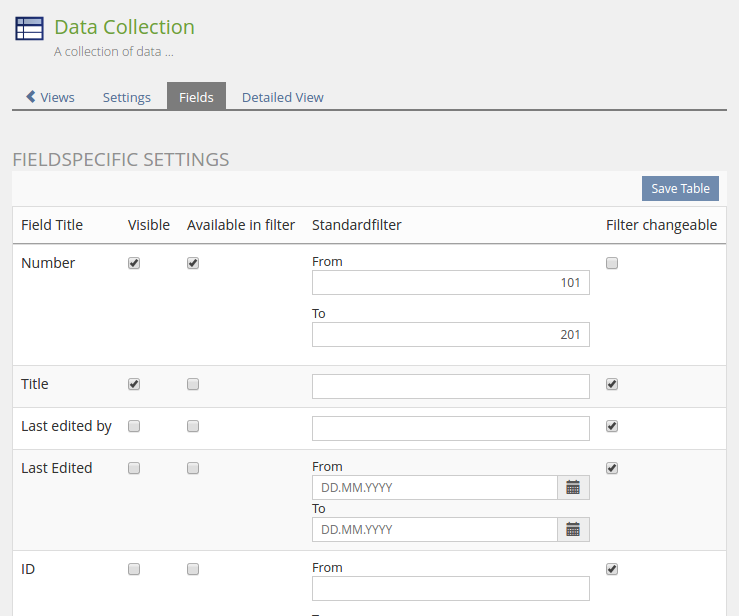The image size is (739, 616).
Task: Uncheck Filter changeable for Last Edited
Action: point(612,468)
